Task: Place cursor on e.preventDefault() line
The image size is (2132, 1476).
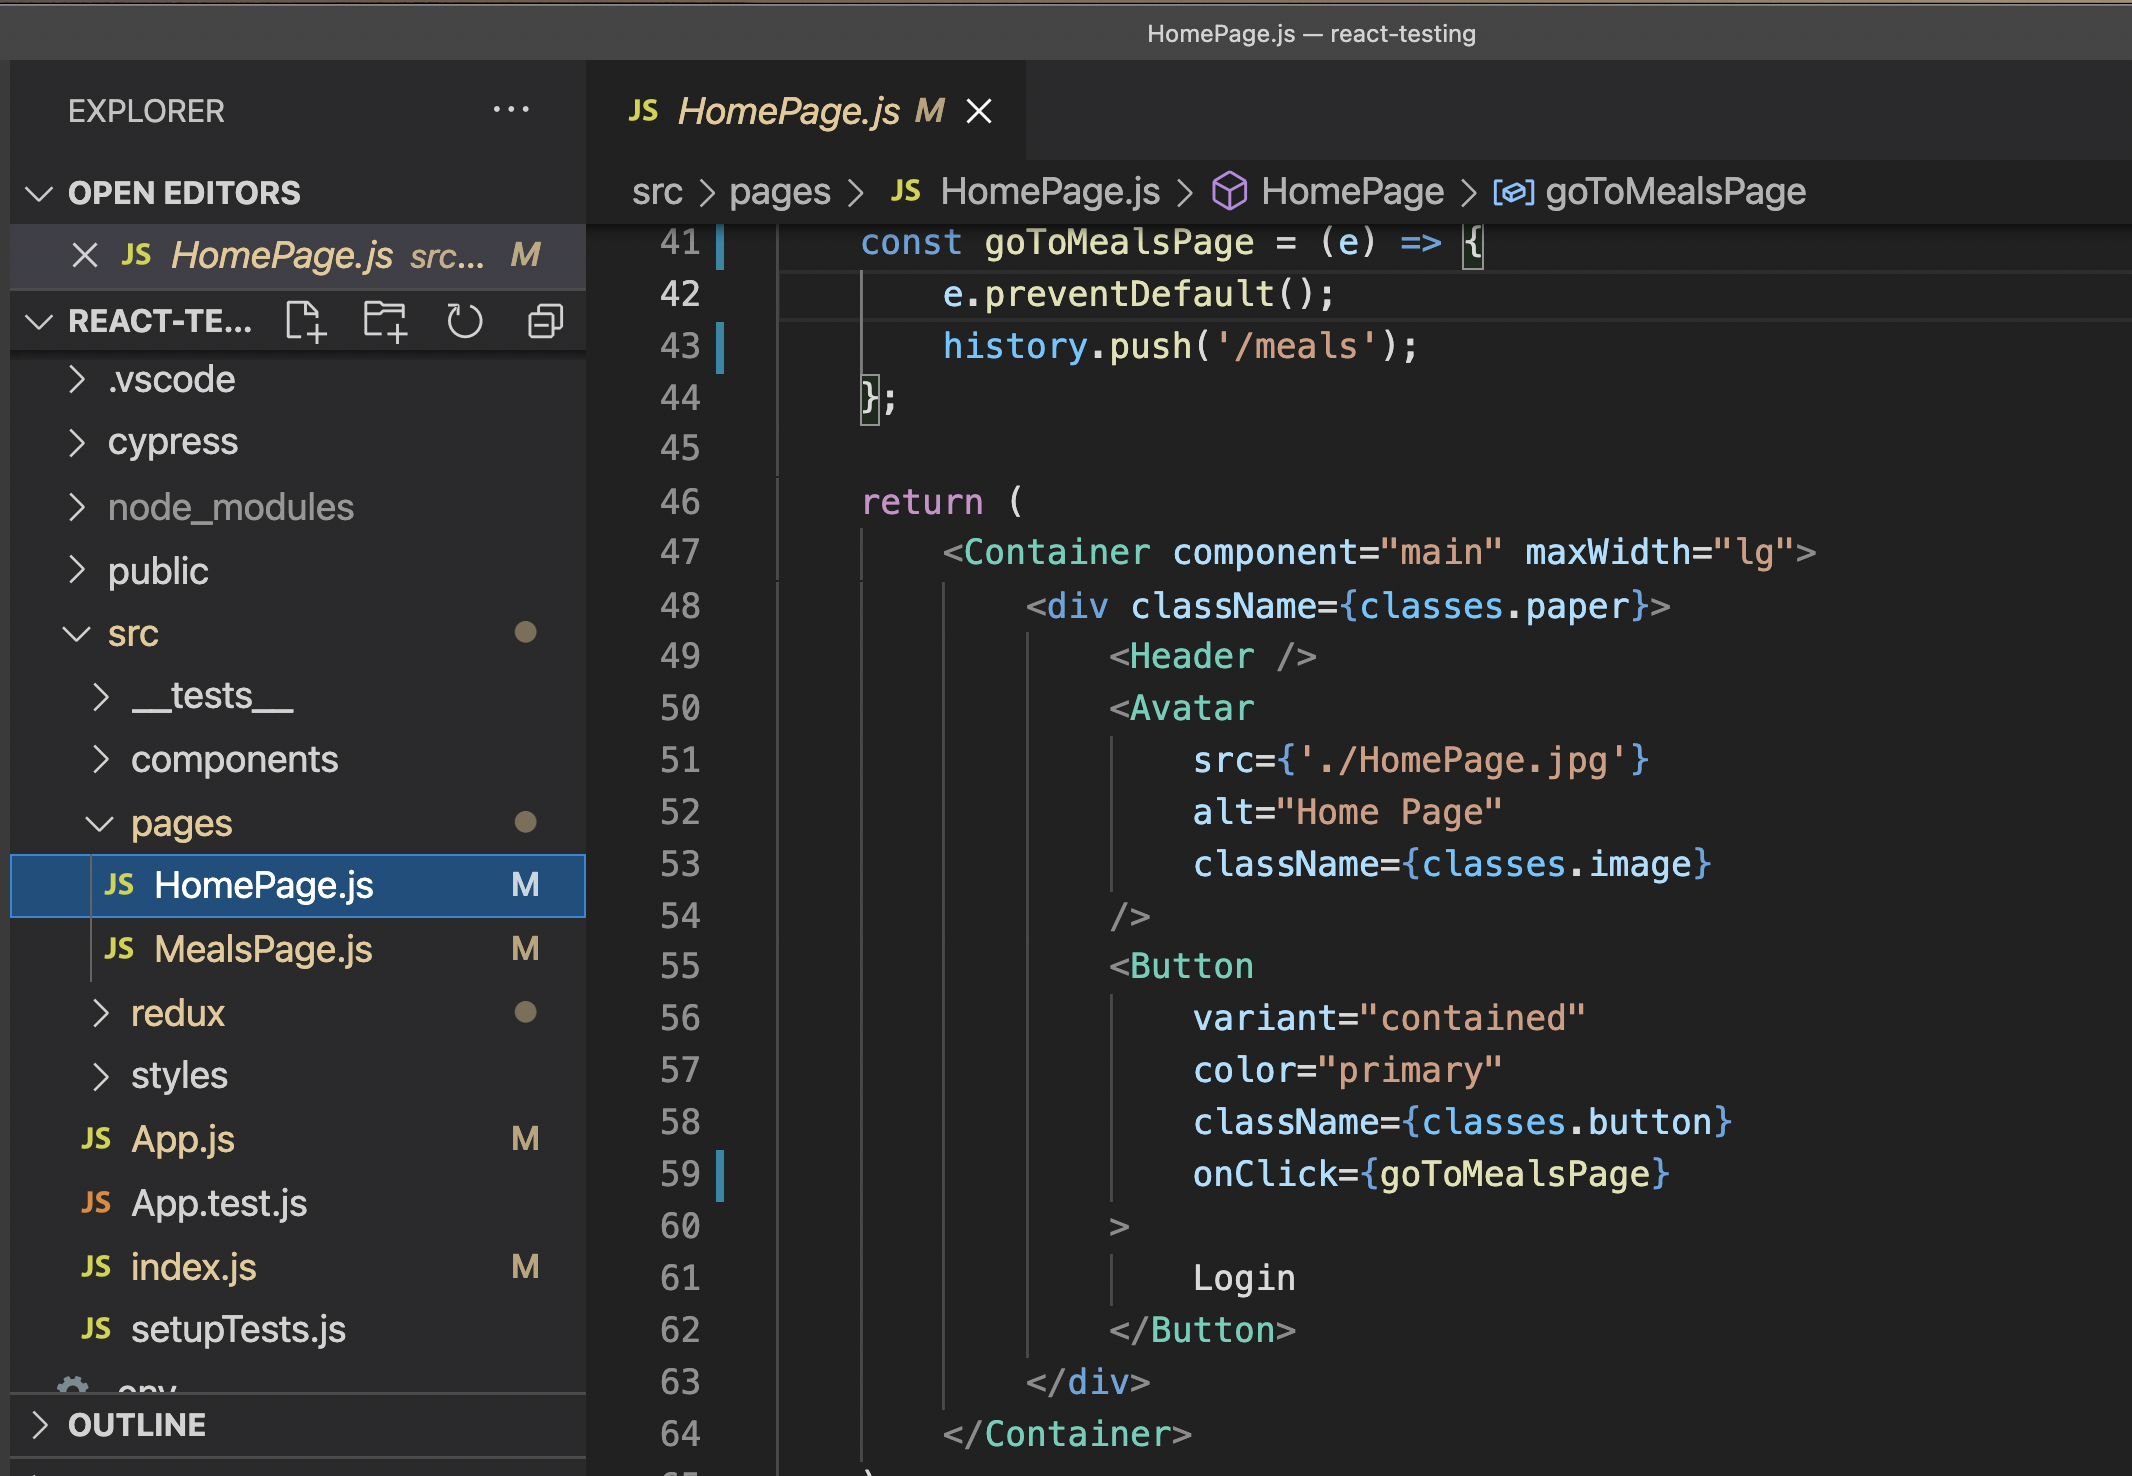Action: (1138, 294)
